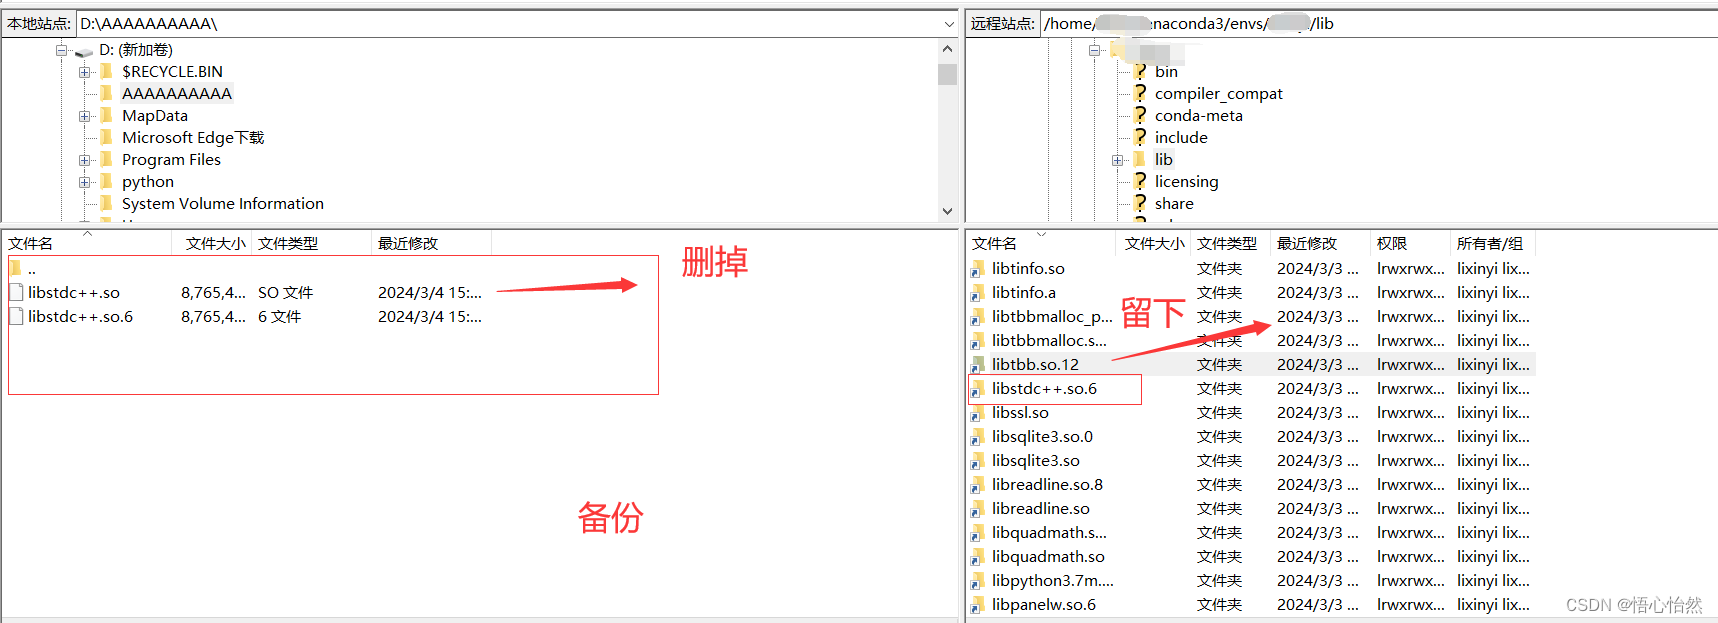1718x623 pixels.
Task: Sort remote files by 文件大小 column
Action: coord(1153,243)
